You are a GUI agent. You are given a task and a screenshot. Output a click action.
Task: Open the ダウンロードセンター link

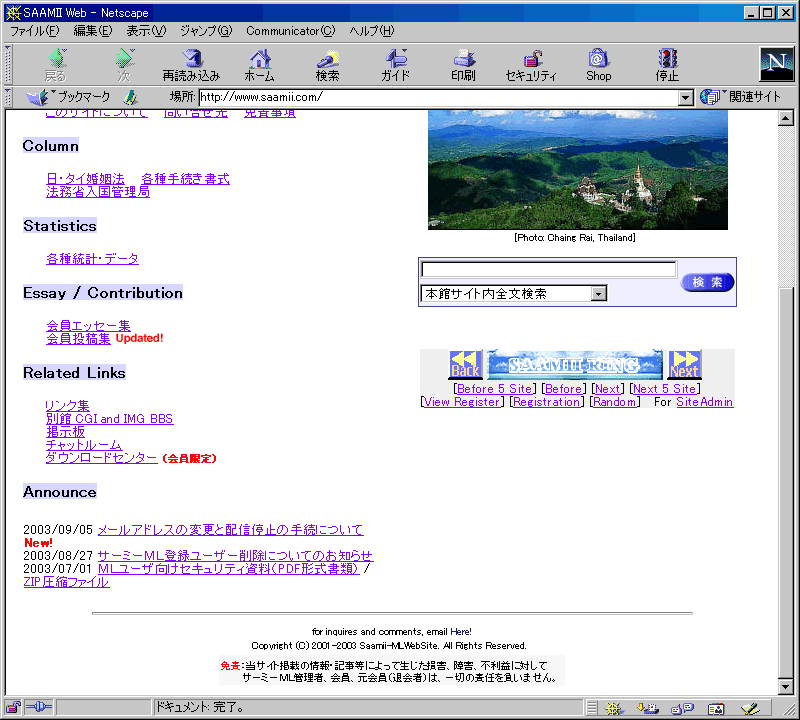102,458
